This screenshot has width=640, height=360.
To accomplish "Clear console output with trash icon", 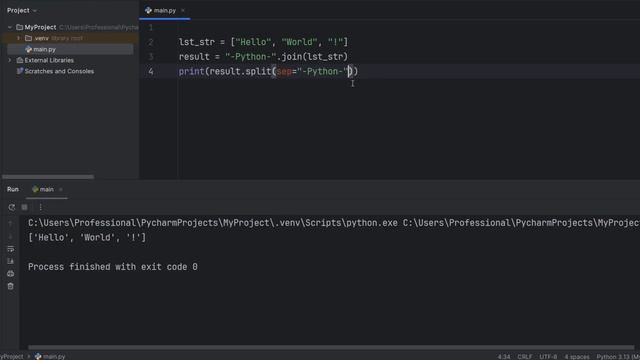I will click(x=11, y=286).
